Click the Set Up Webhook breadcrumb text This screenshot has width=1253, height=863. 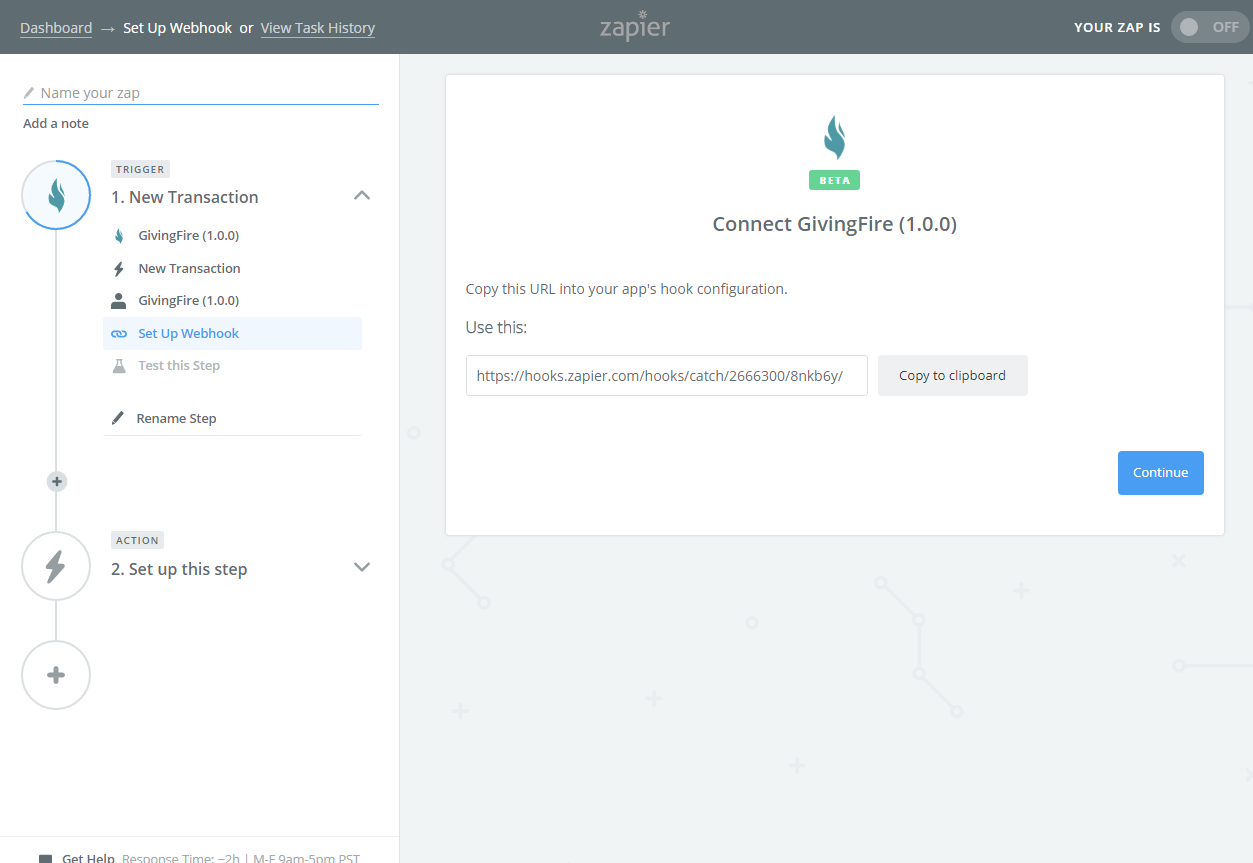tap(177, 28)
